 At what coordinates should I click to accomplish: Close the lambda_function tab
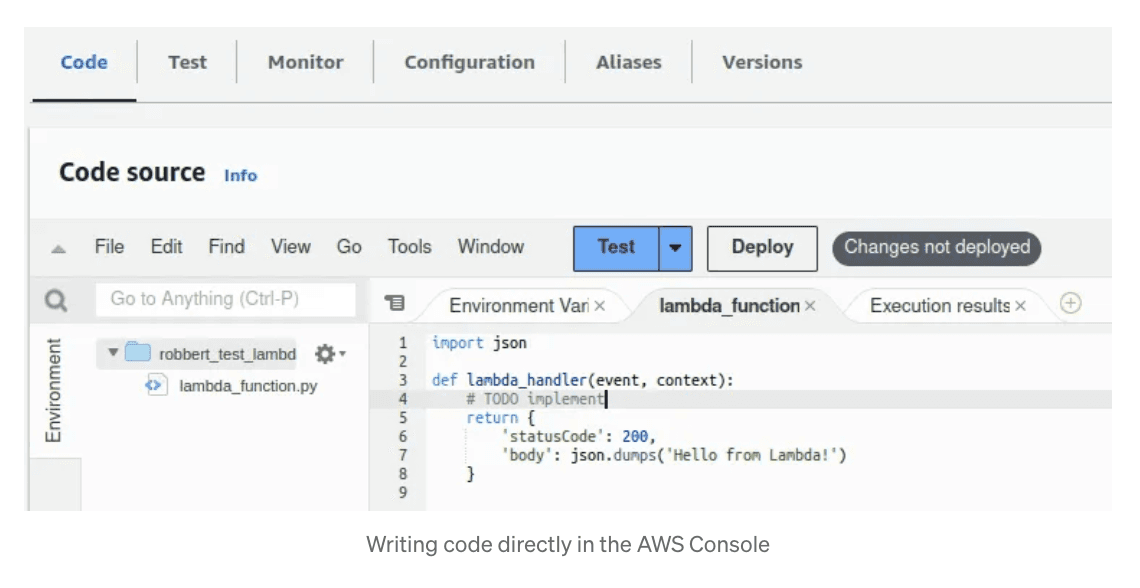[810, 306]
